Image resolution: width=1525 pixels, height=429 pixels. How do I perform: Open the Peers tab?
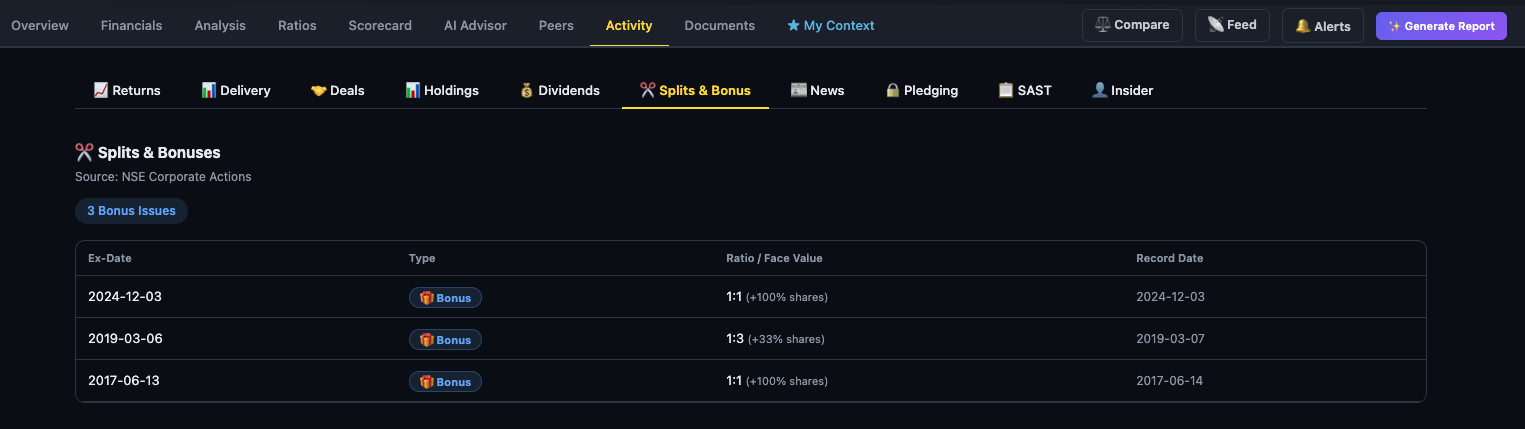(556, 25)
